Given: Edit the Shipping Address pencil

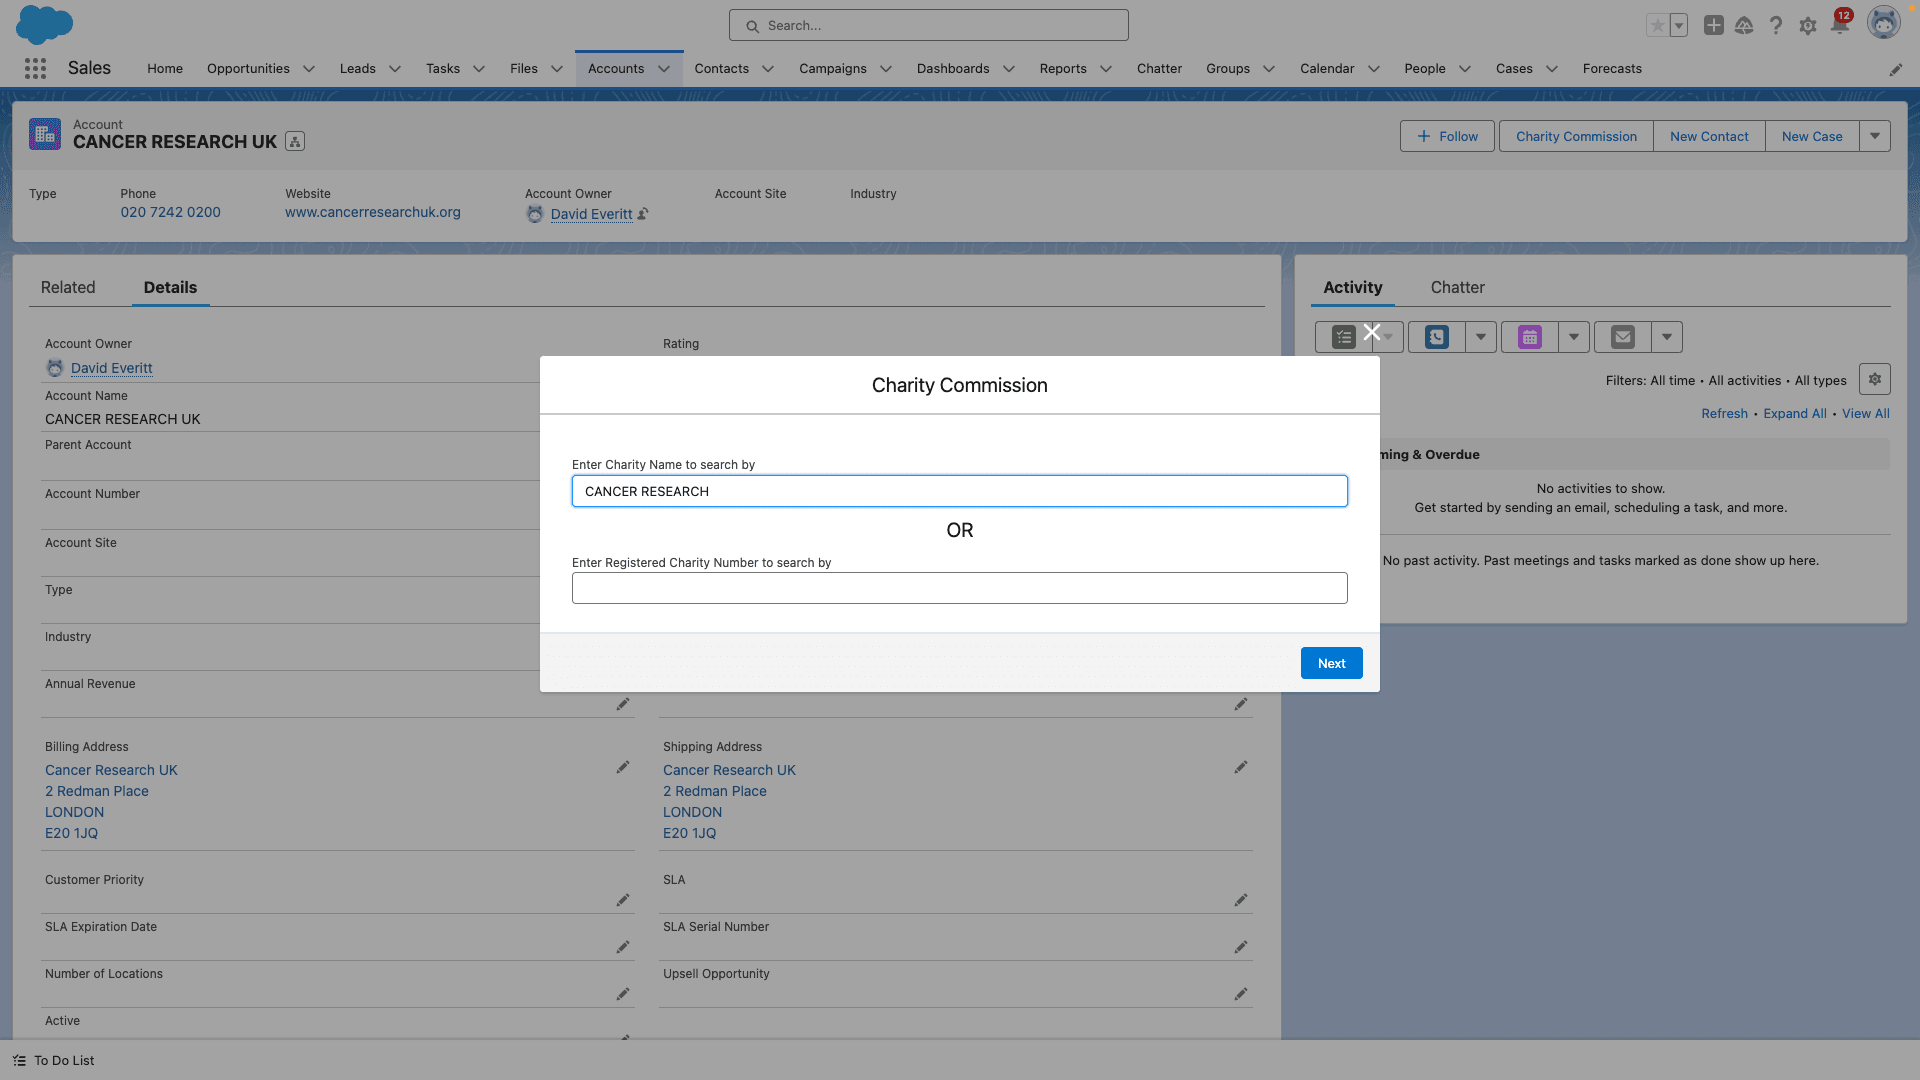Looking at the screenshot, I should pos(1241,767).
